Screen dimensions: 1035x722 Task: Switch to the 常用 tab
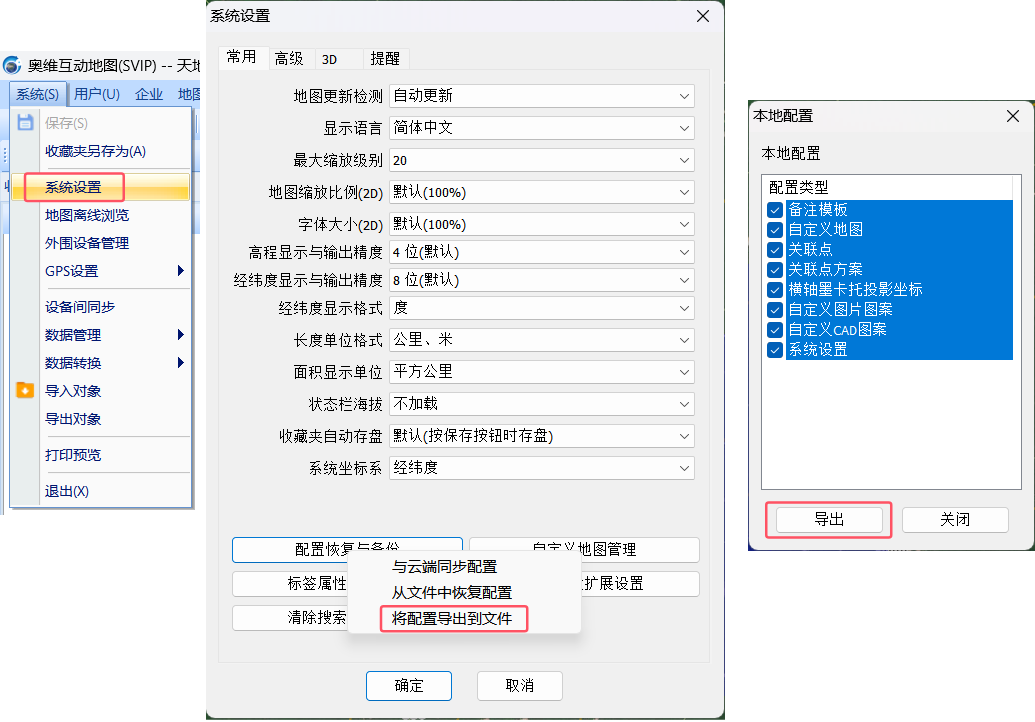tap(242, 57)
